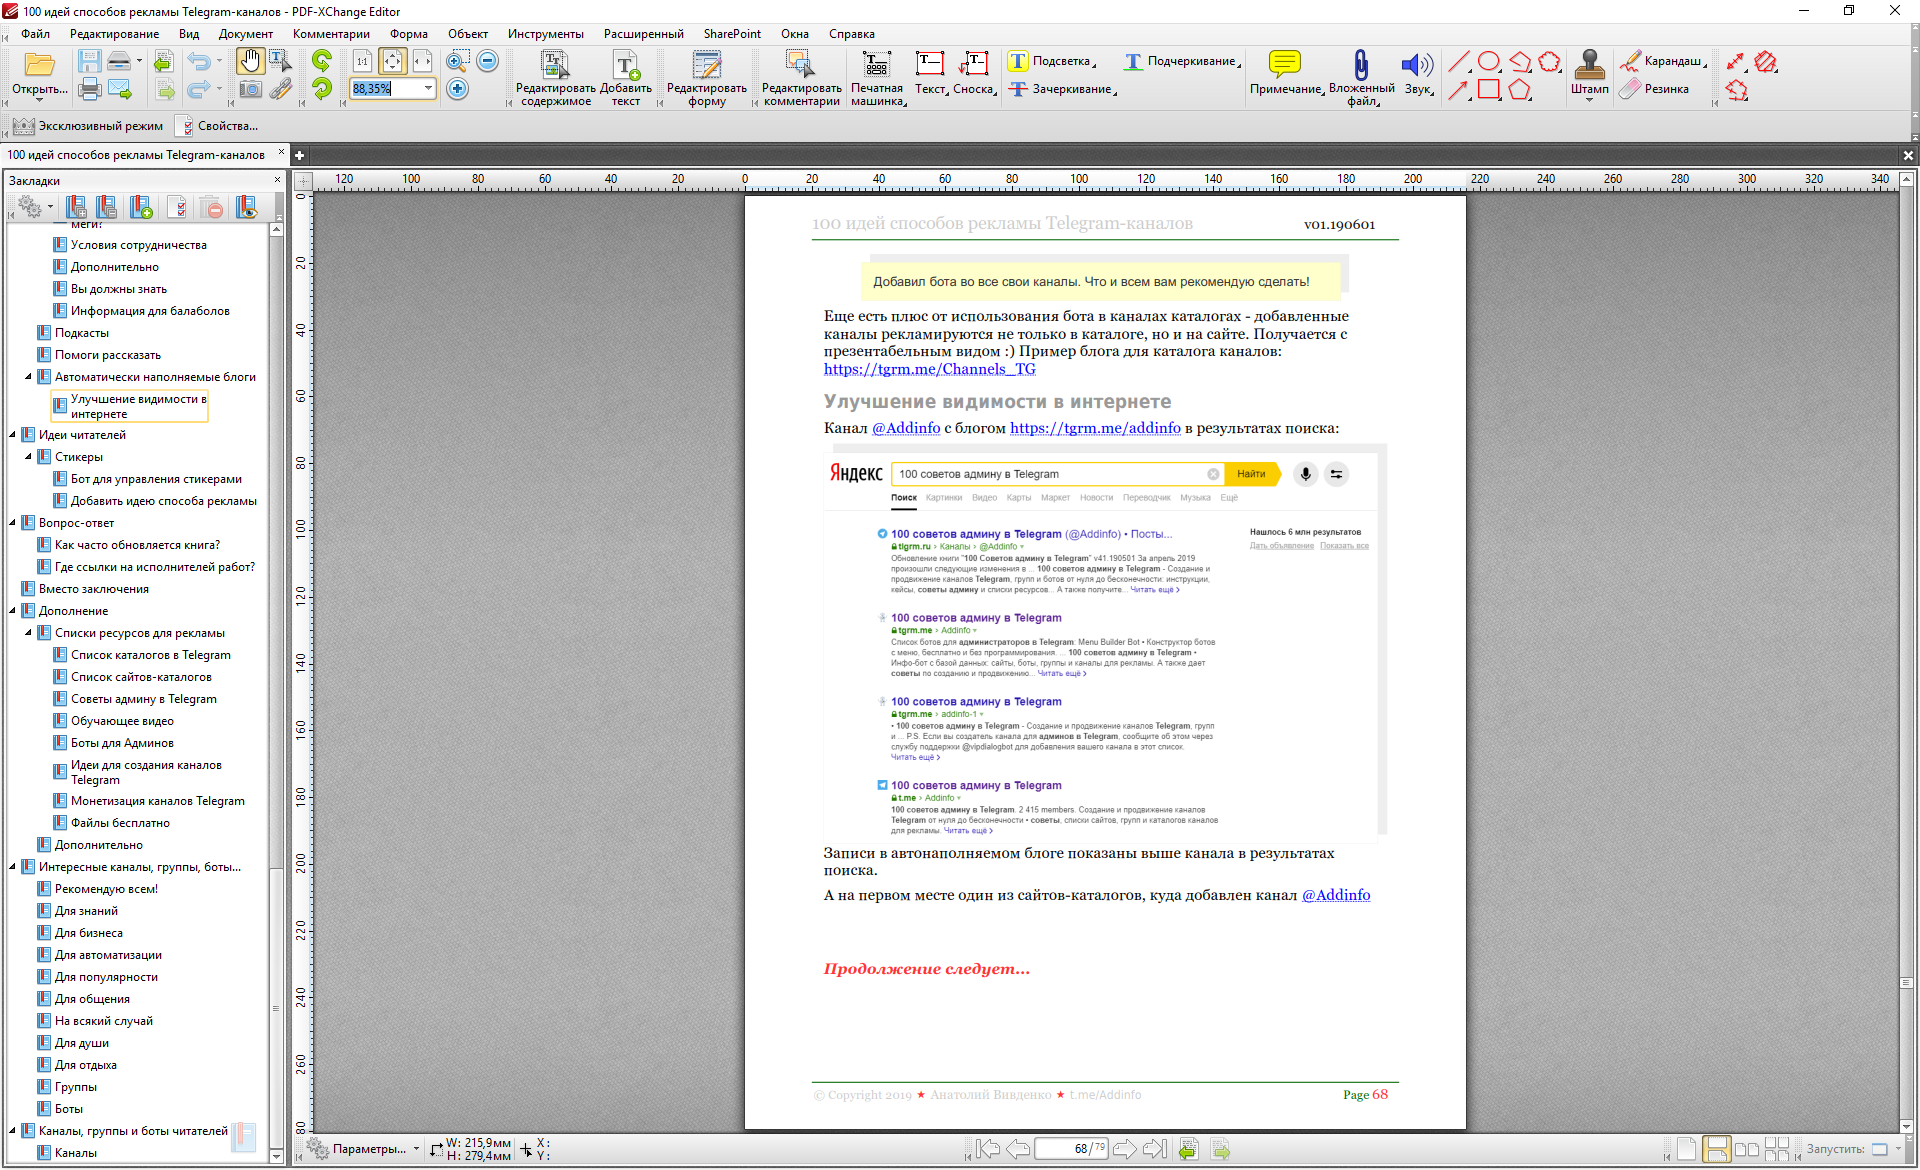Open the Файл menu
Viewport: 1920px width, 1170px height.
point(35,34)
